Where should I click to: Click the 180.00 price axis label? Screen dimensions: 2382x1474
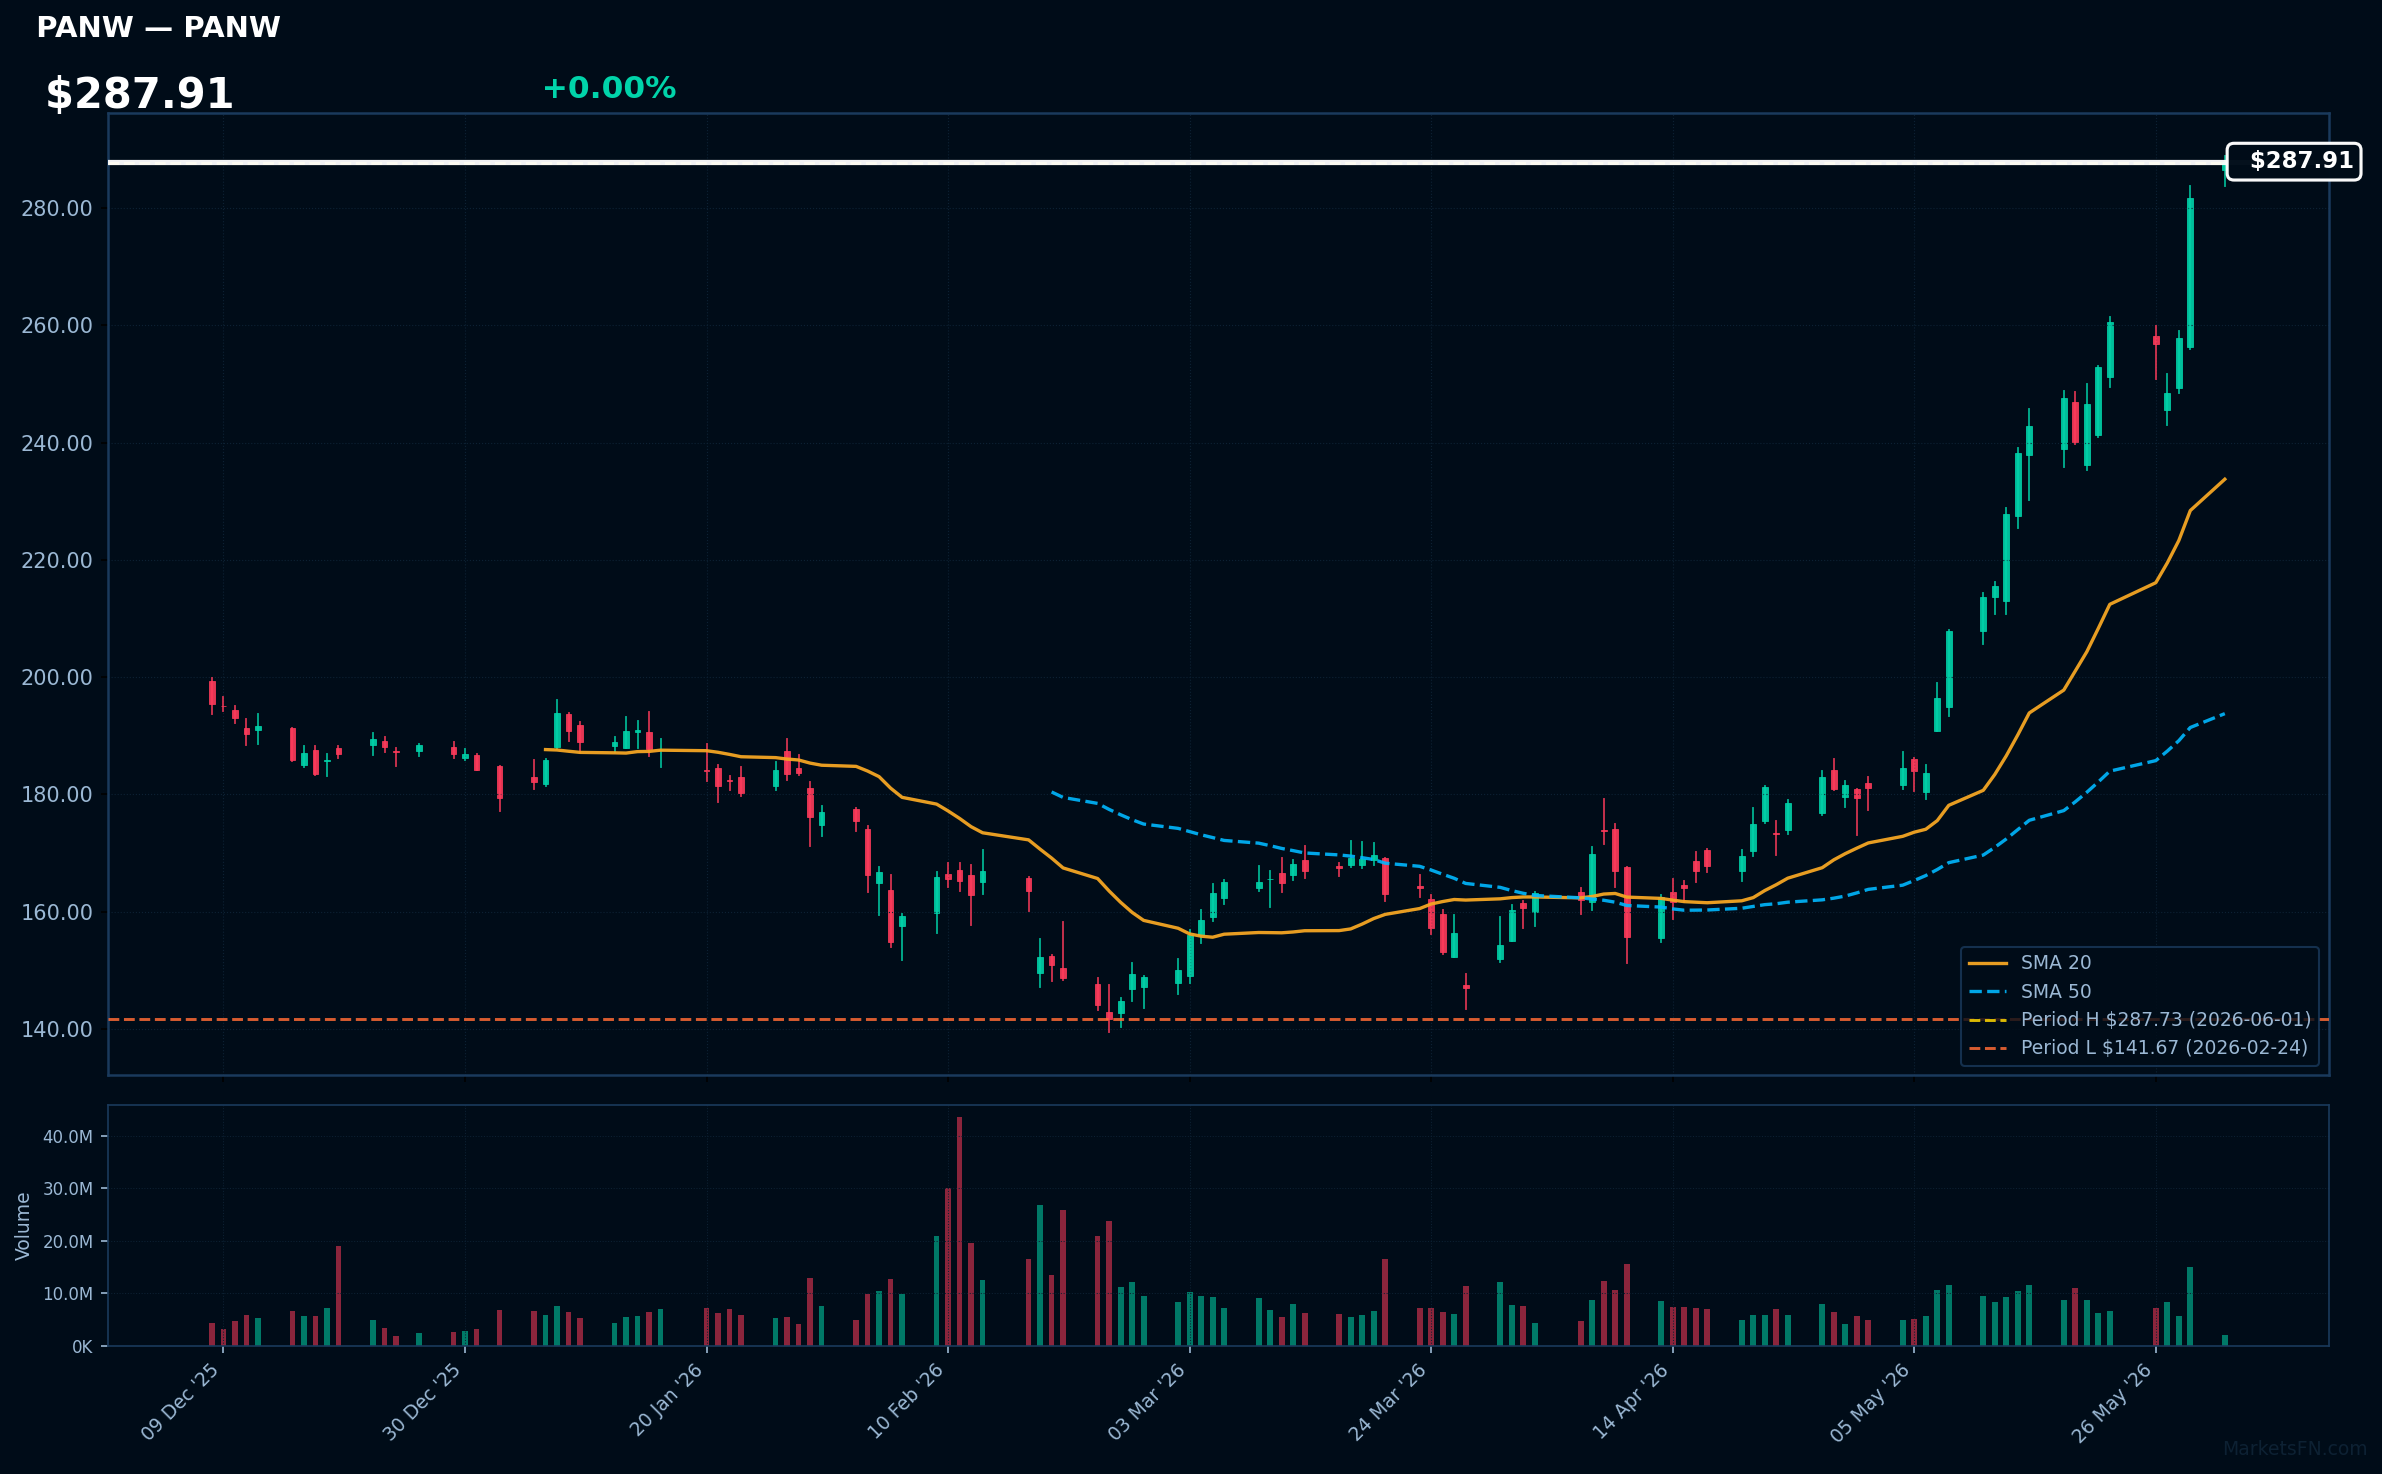57,795
